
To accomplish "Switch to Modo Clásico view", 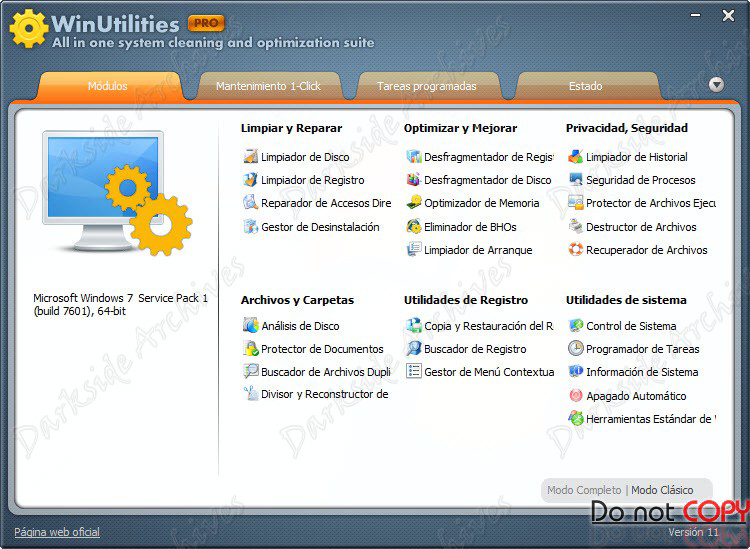I will click(x=662, y=490).
